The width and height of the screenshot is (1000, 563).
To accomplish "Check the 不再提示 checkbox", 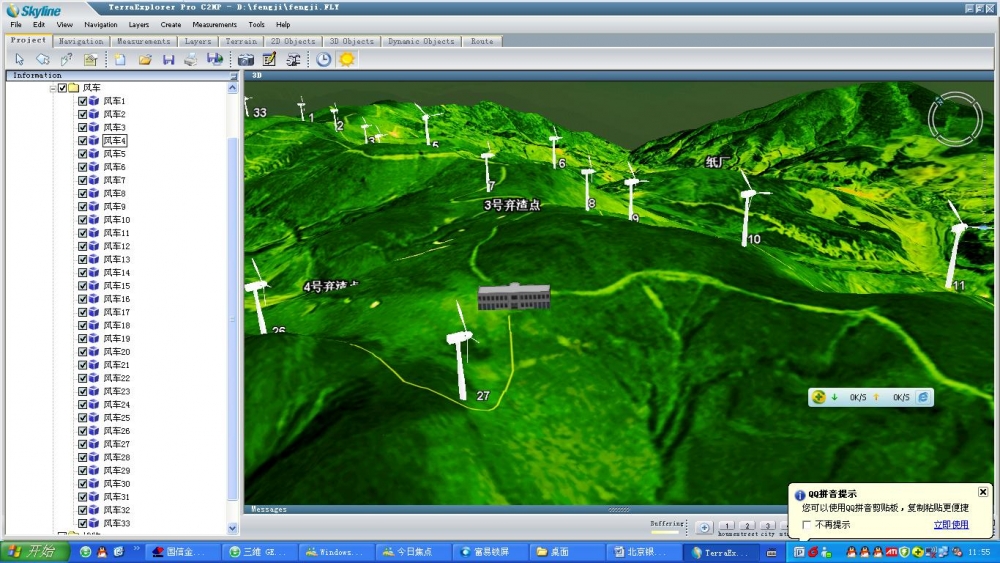I will coord(807,525).
